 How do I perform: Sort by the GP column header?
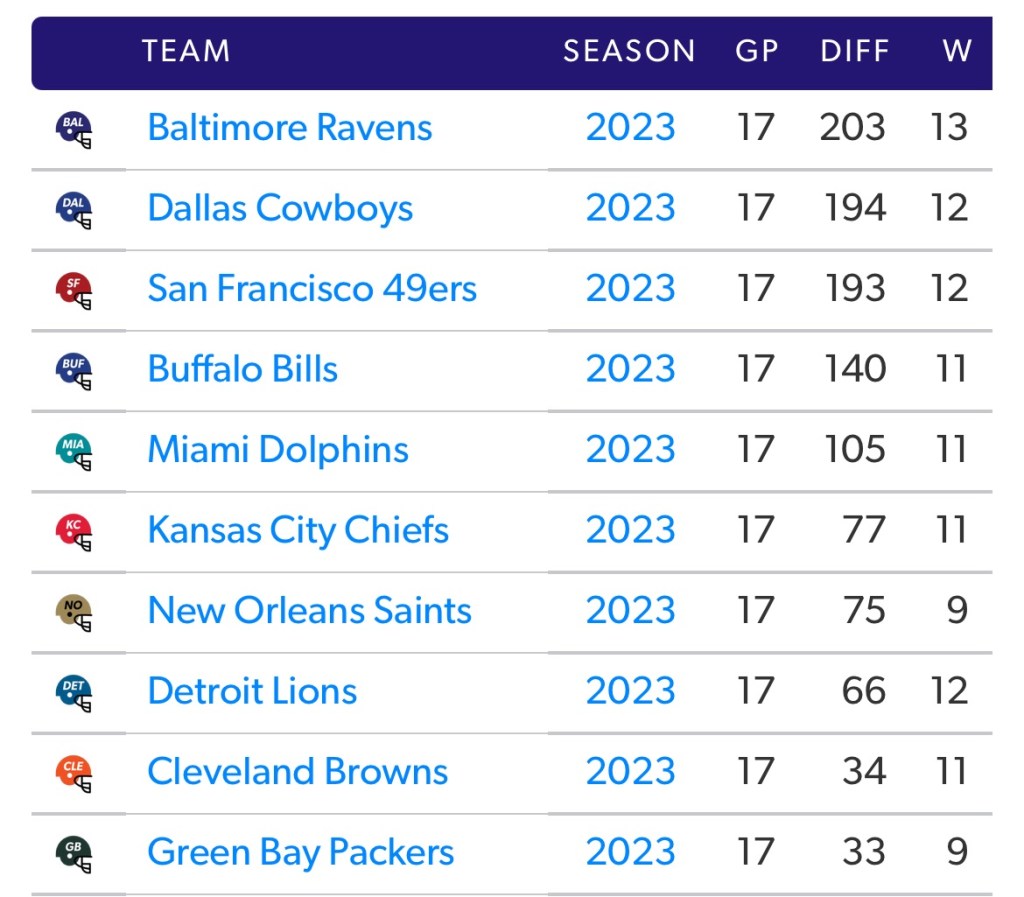[x=756, y=51]
